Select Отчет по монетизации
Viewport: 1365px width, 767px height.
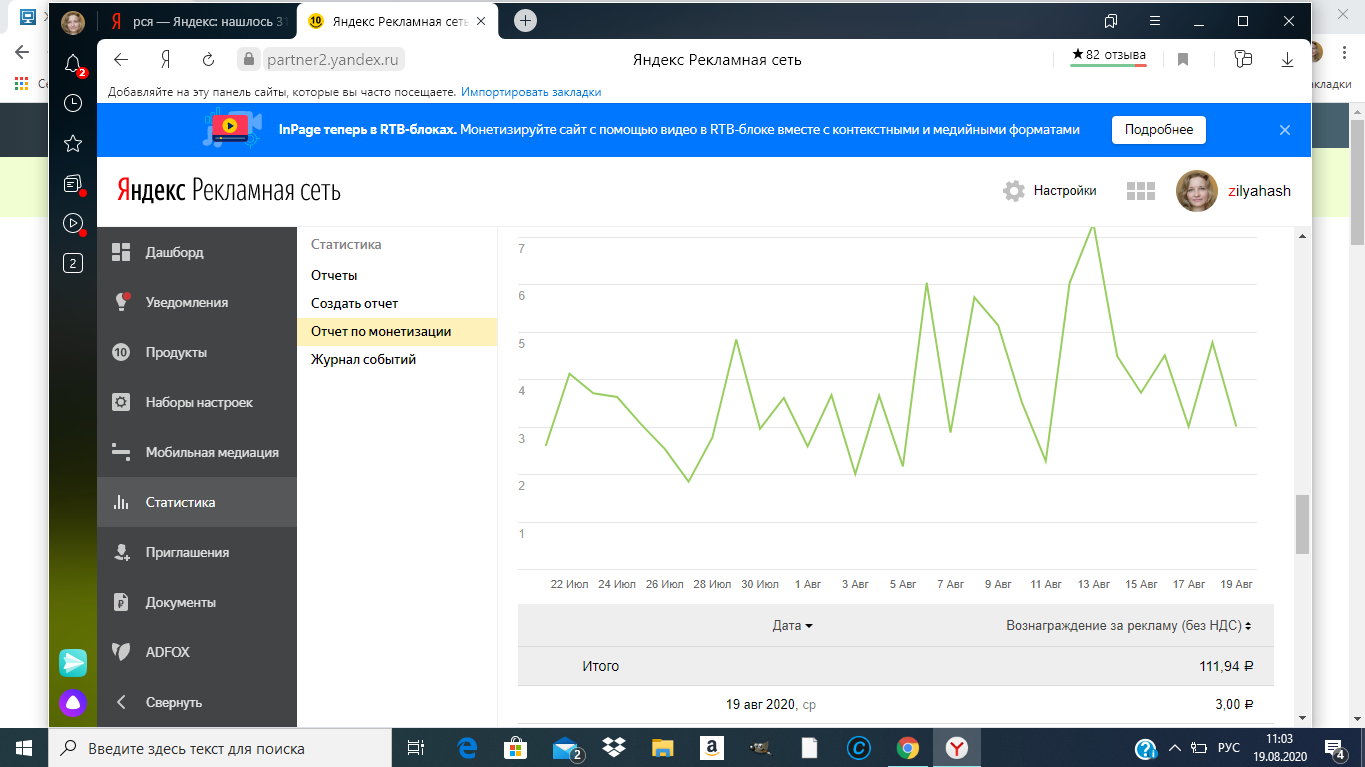point(397,331)
